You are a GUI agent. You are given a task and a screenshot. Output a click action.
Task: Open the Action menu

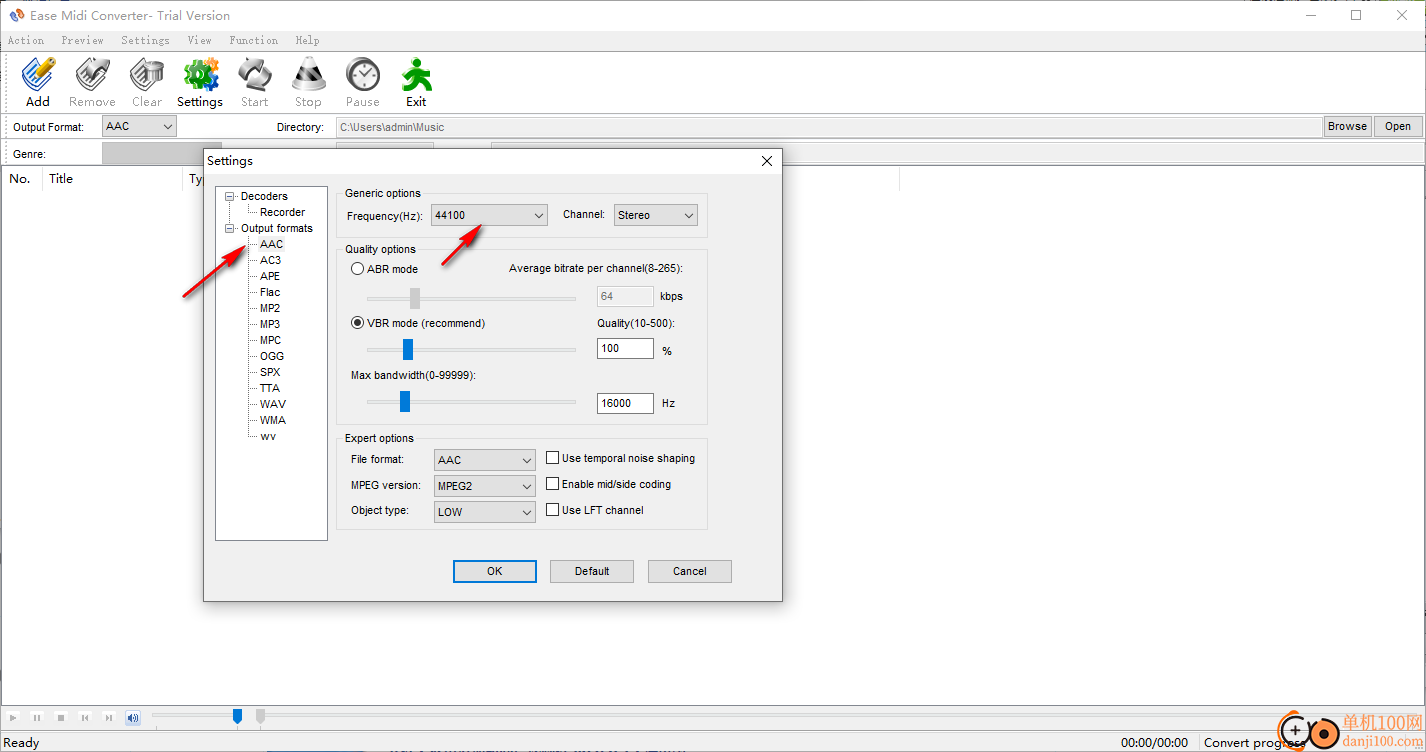26,40
